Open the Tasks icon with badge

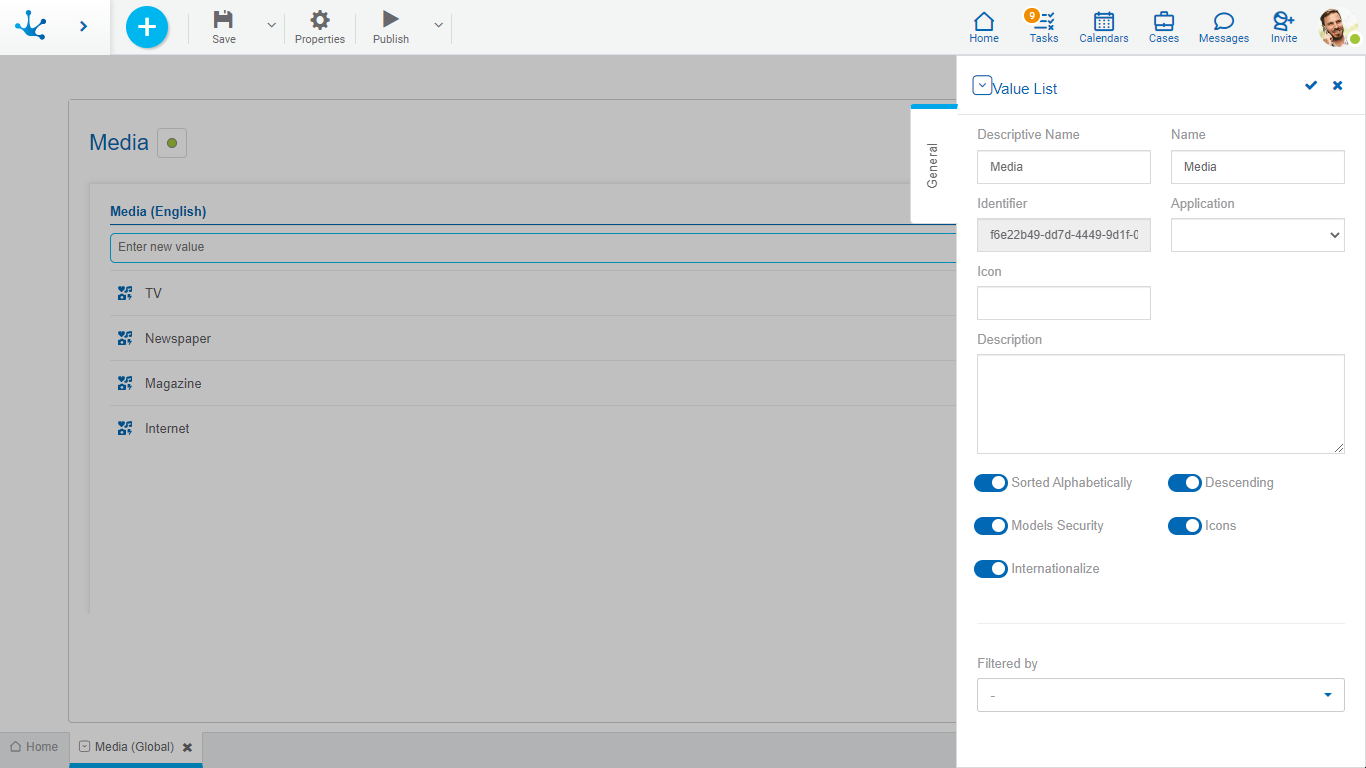[1044, 22]
